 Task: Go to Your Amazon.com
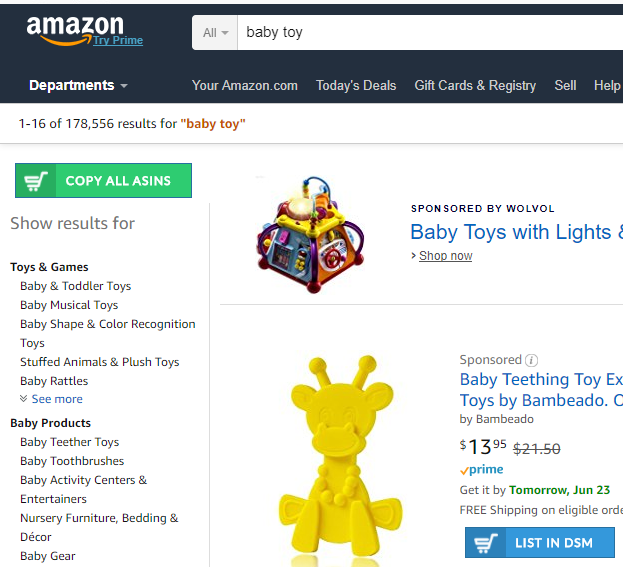click(245, 85)
